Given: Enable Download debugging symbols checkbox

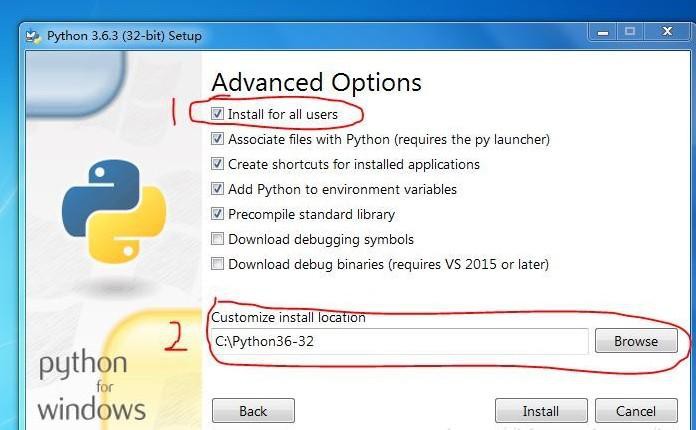Looking at the screenshot, I should pyautogui.click(x=217, y=239).
